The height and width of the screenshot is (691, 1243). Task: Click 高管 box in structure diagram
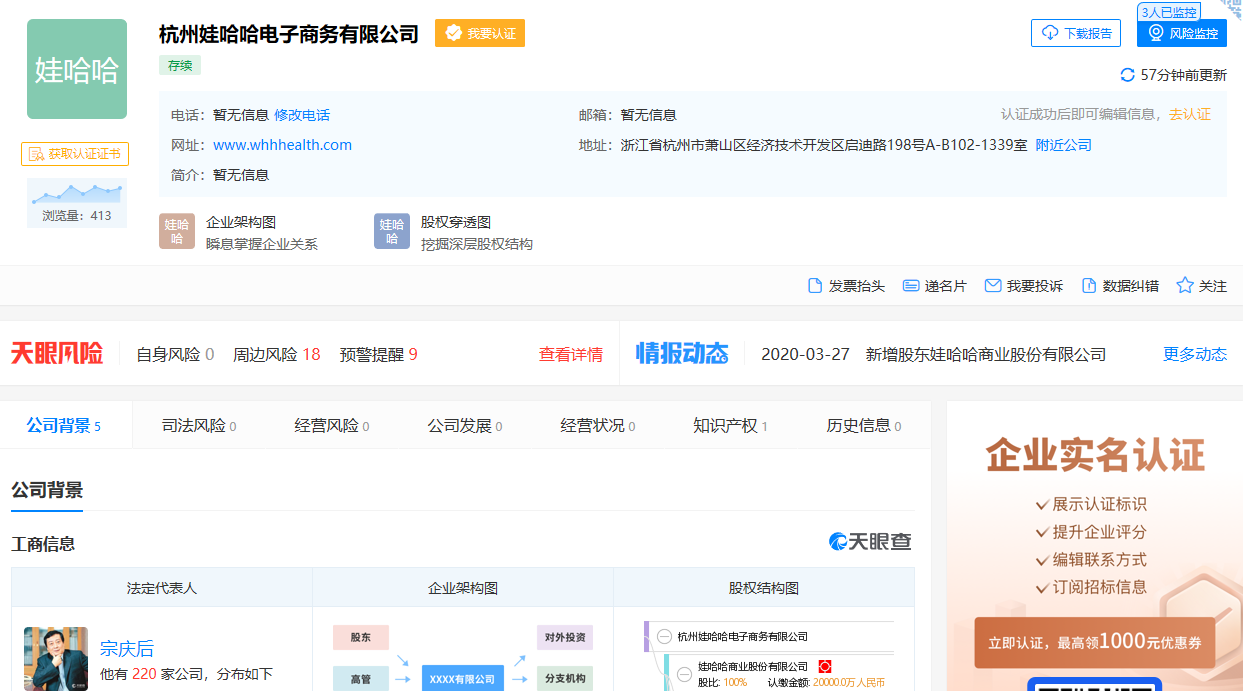click(x=361, y=679)
